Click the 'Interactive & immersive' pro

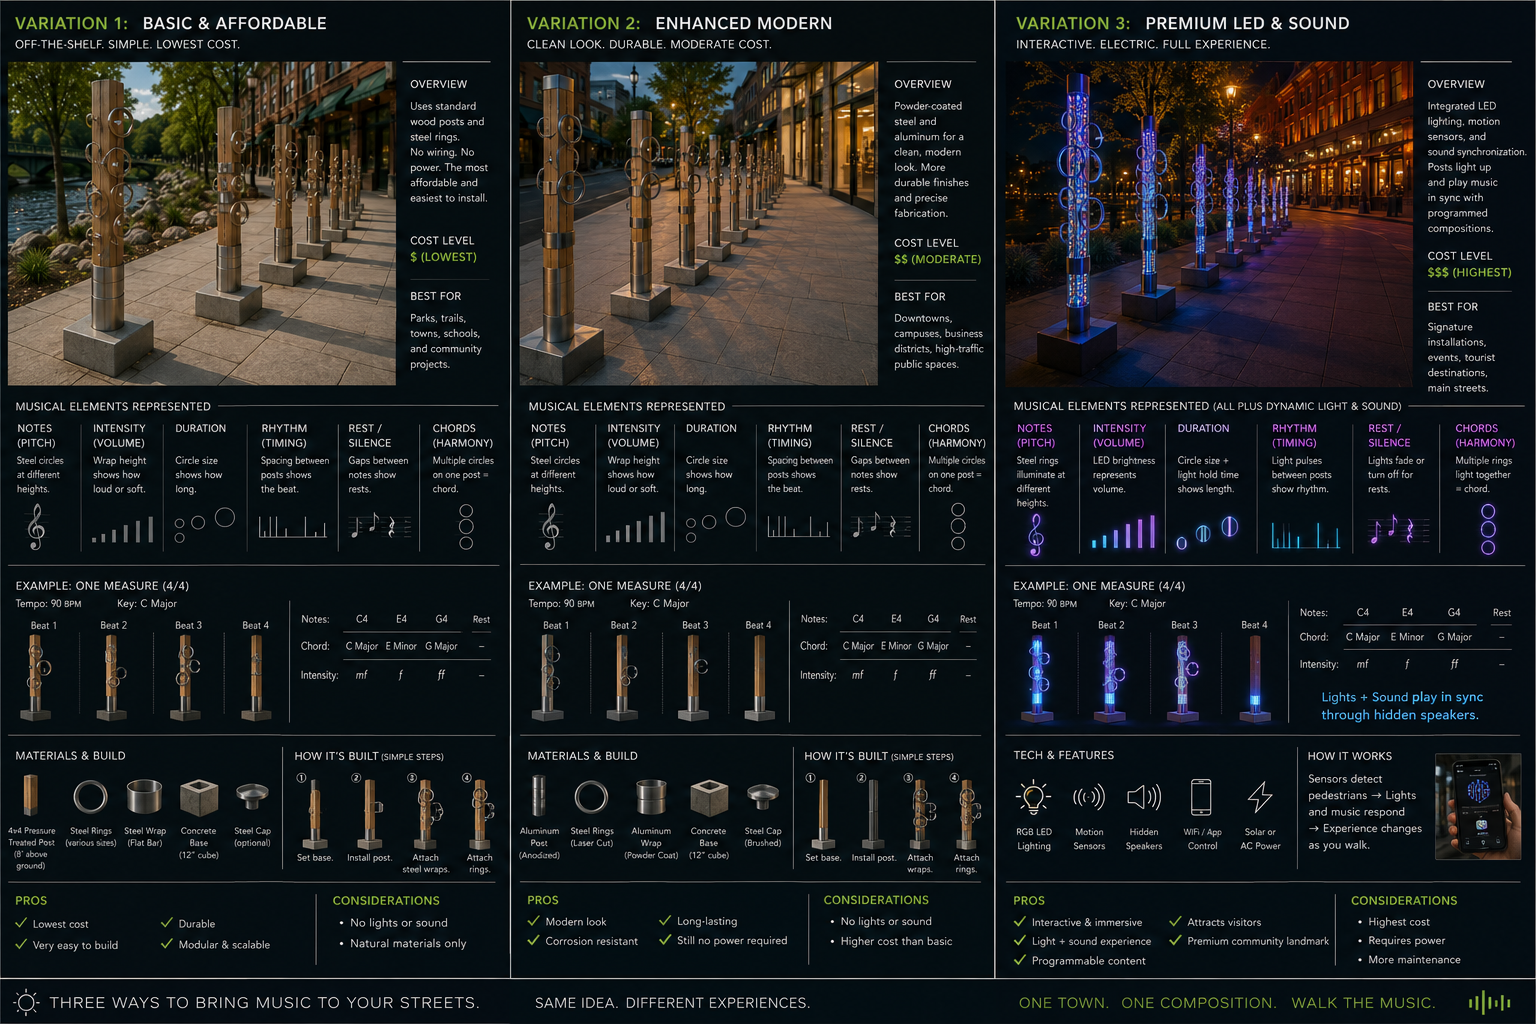[1086, 922]
